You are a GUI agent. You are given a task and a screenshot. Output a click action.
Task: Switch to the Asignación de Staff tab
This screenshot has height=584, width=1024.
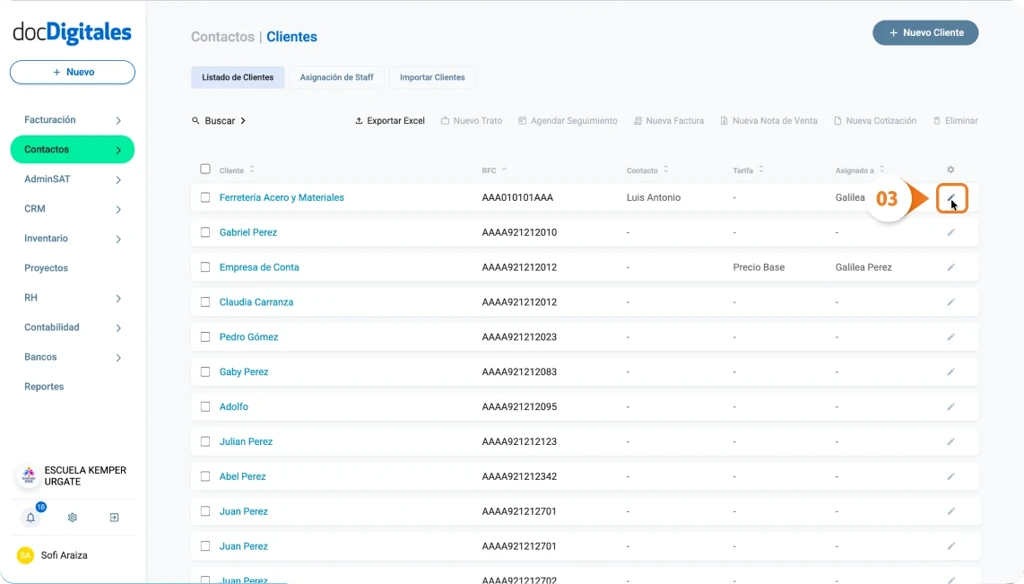pyautogui.click(x=338, y=77)
